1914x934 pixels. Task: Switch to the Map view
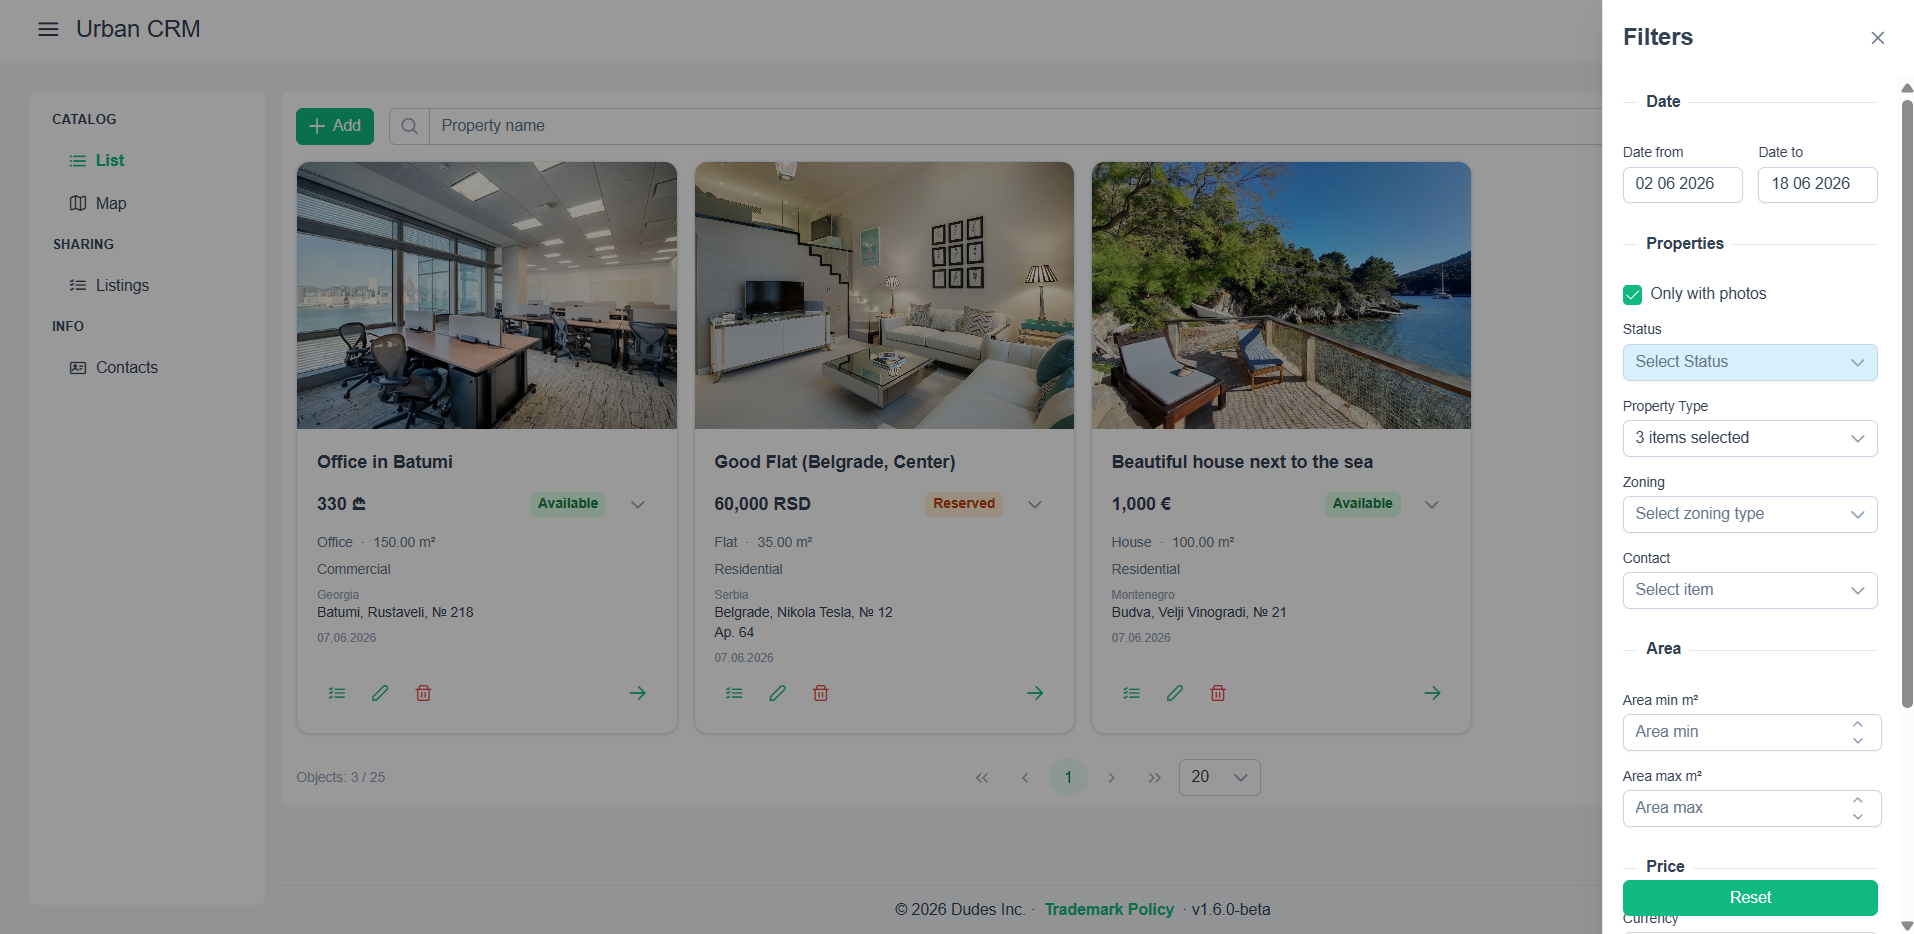tap(98, 204)
